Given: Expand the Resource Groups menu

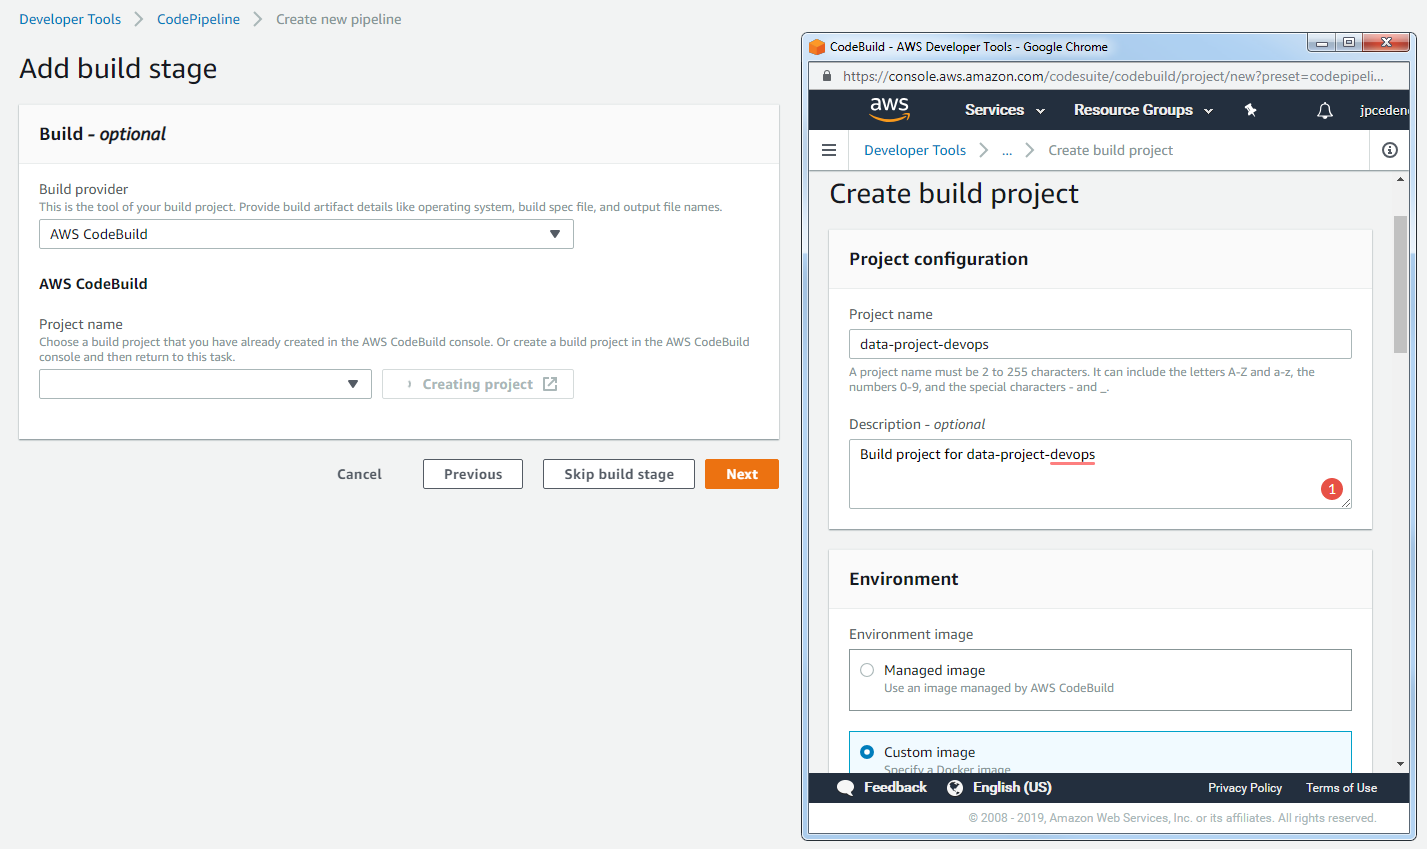Looking at the screenshot, I should (1143, 110).
